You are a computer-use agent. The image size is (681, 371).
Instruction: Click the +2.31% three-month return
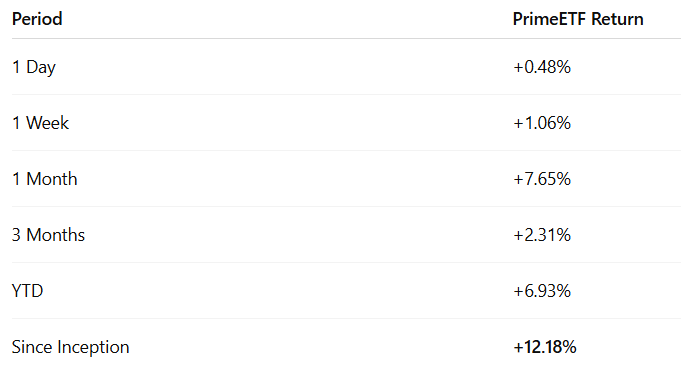point(542,235)
